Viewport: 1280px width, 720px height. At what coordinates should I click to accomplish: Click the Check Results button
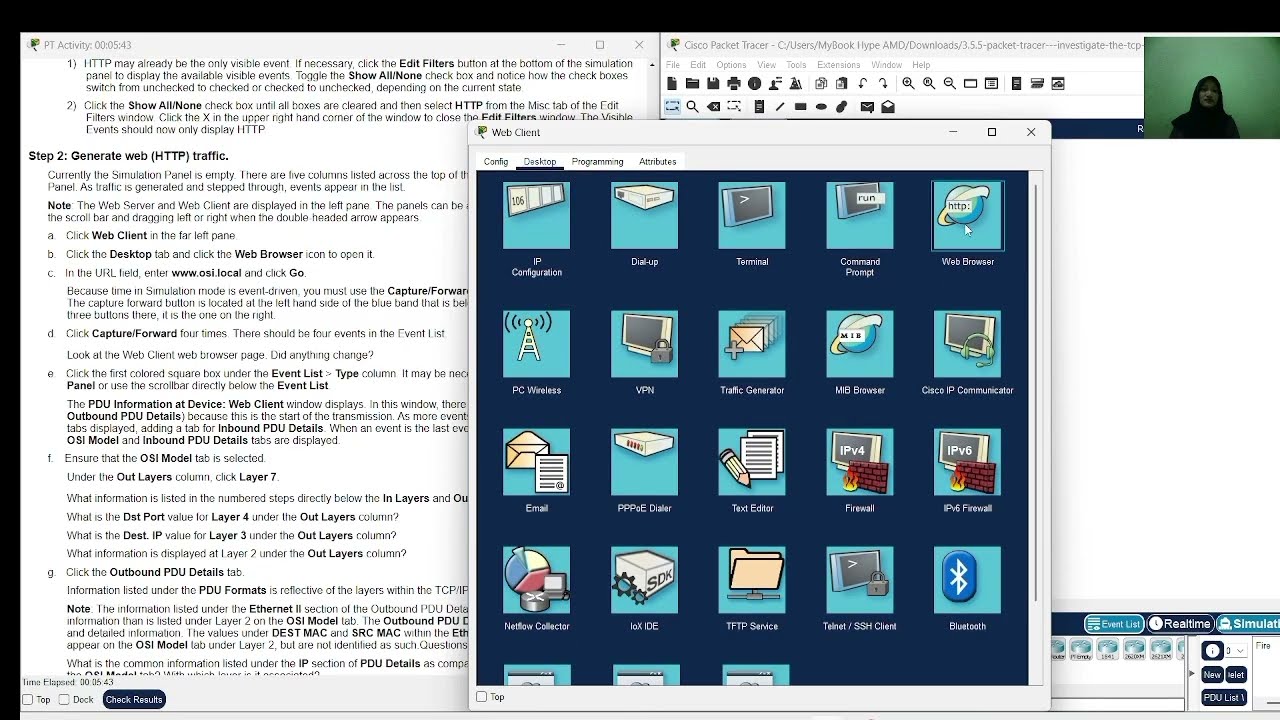point(134,700)
